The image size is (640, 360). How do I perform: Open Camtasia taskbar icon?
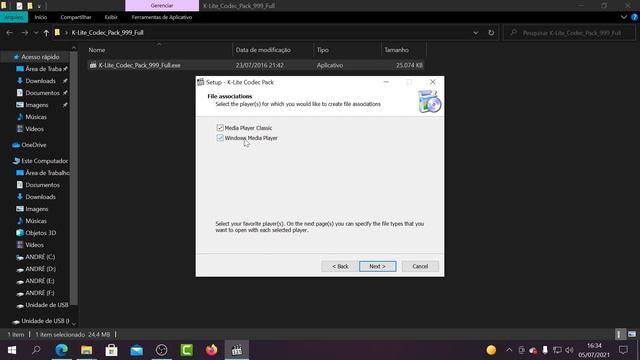click(187, 350)
